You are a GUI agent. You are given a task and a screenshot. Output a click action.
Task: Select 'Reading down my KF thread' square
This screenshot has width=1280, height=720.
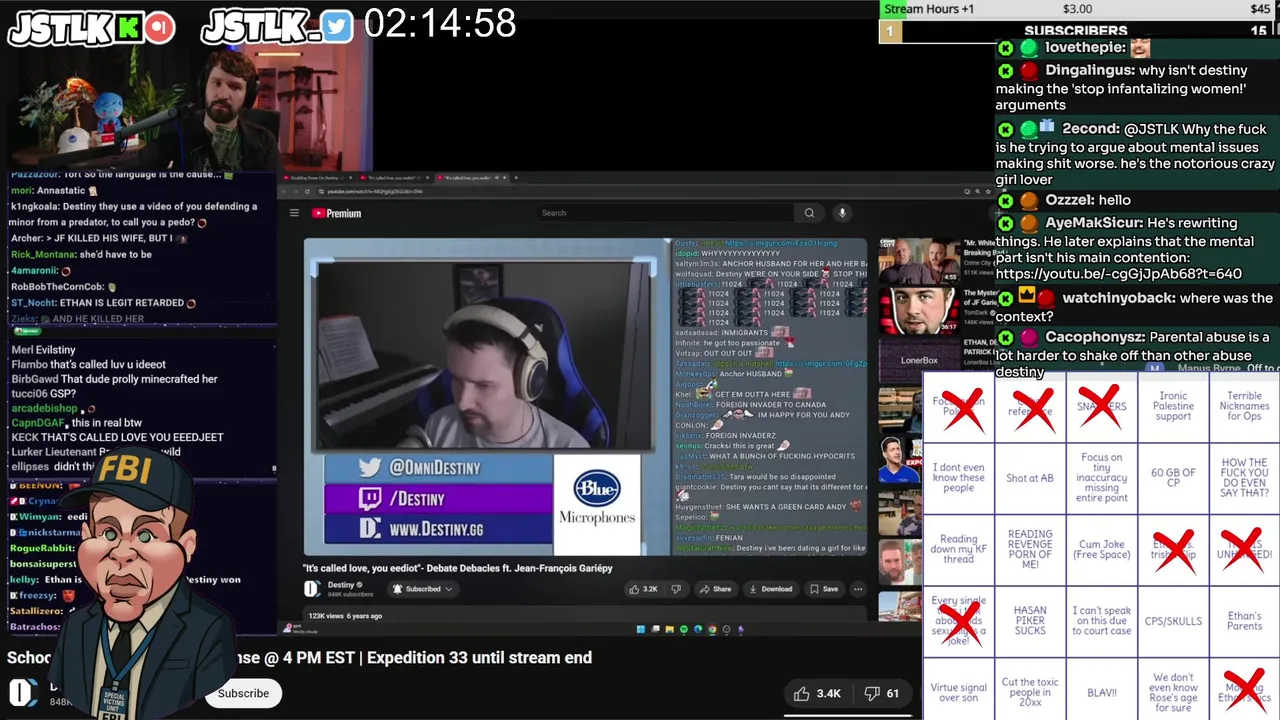pos(958,550)
